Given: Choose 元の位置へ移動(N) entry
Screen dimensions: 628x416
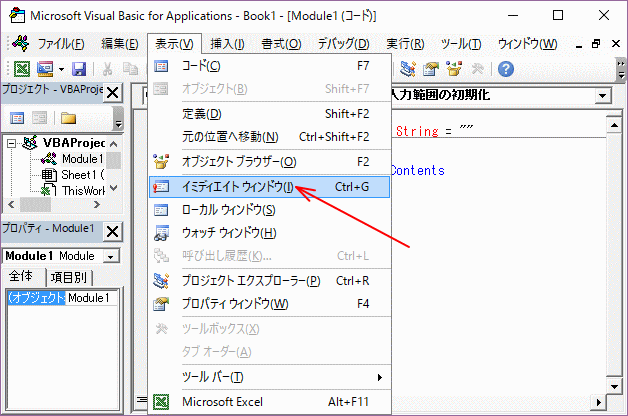Looking at the screenshot, I should tap(269, 137).
